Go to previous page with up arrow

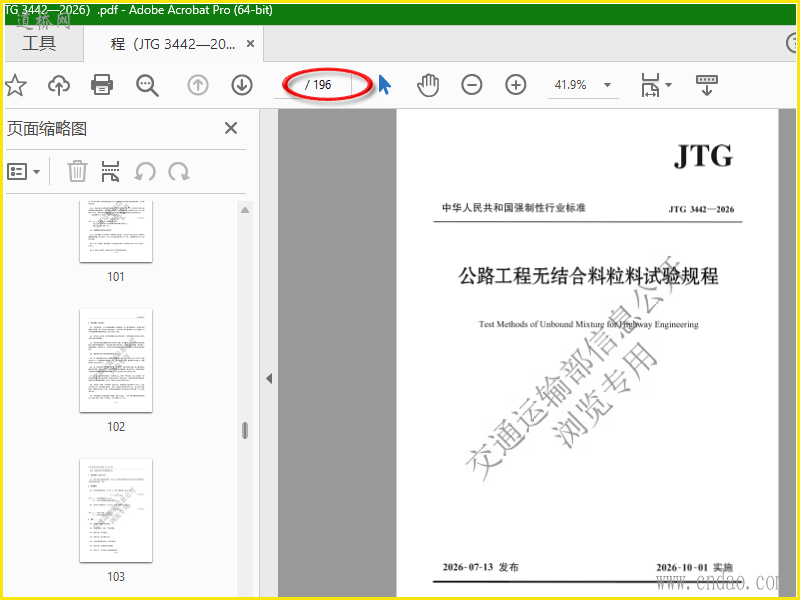(x=198, y=85)
